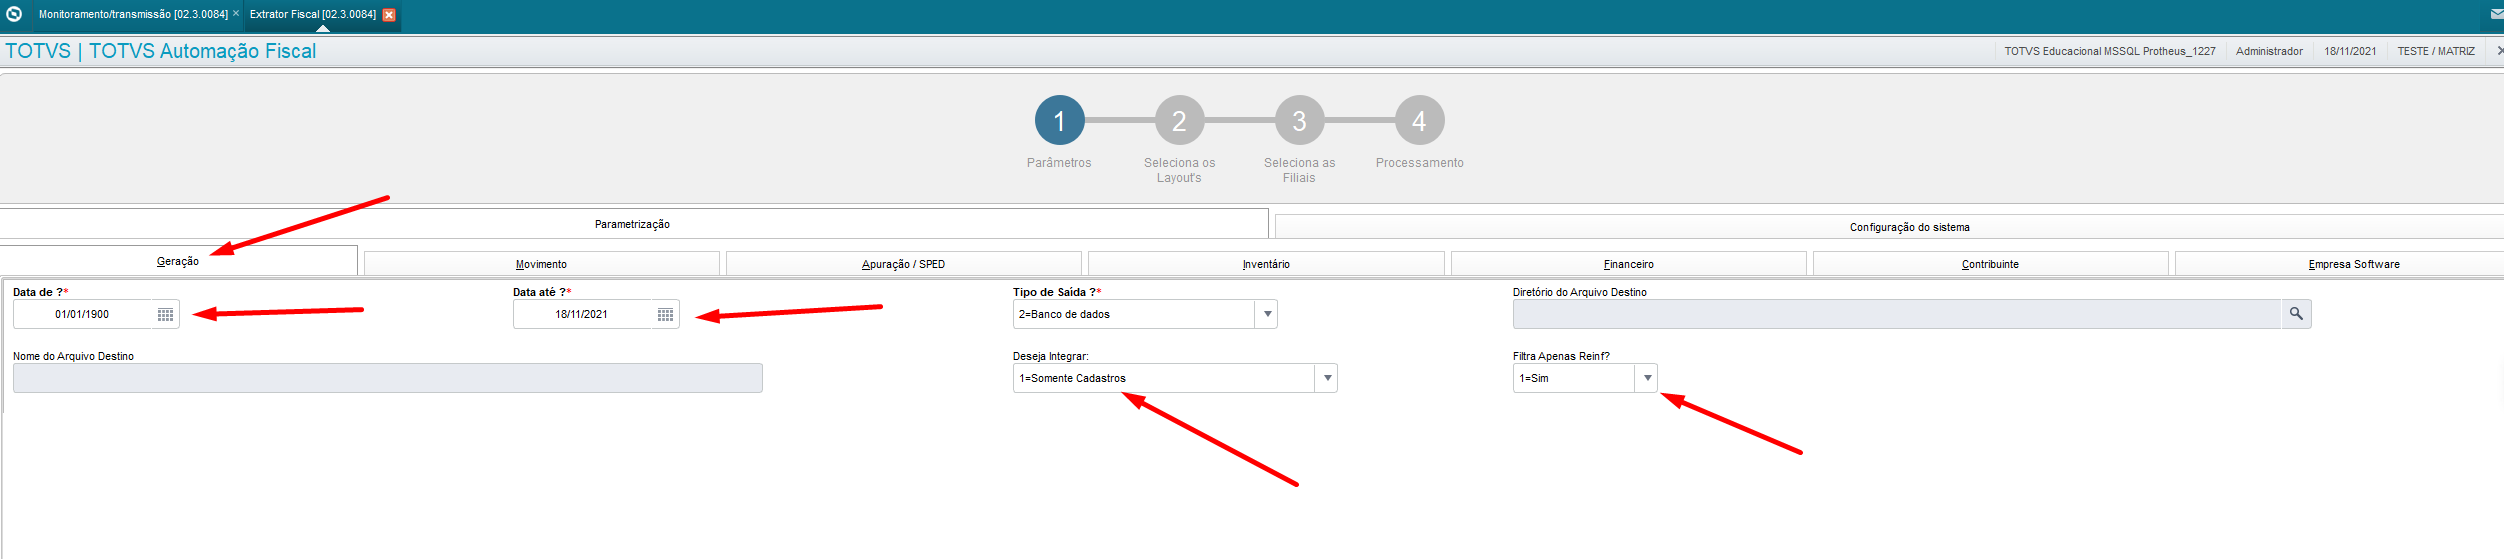The image size is (2504, 559).
Task: Open the Inventário sub-tab
Action: (1266, 264)
